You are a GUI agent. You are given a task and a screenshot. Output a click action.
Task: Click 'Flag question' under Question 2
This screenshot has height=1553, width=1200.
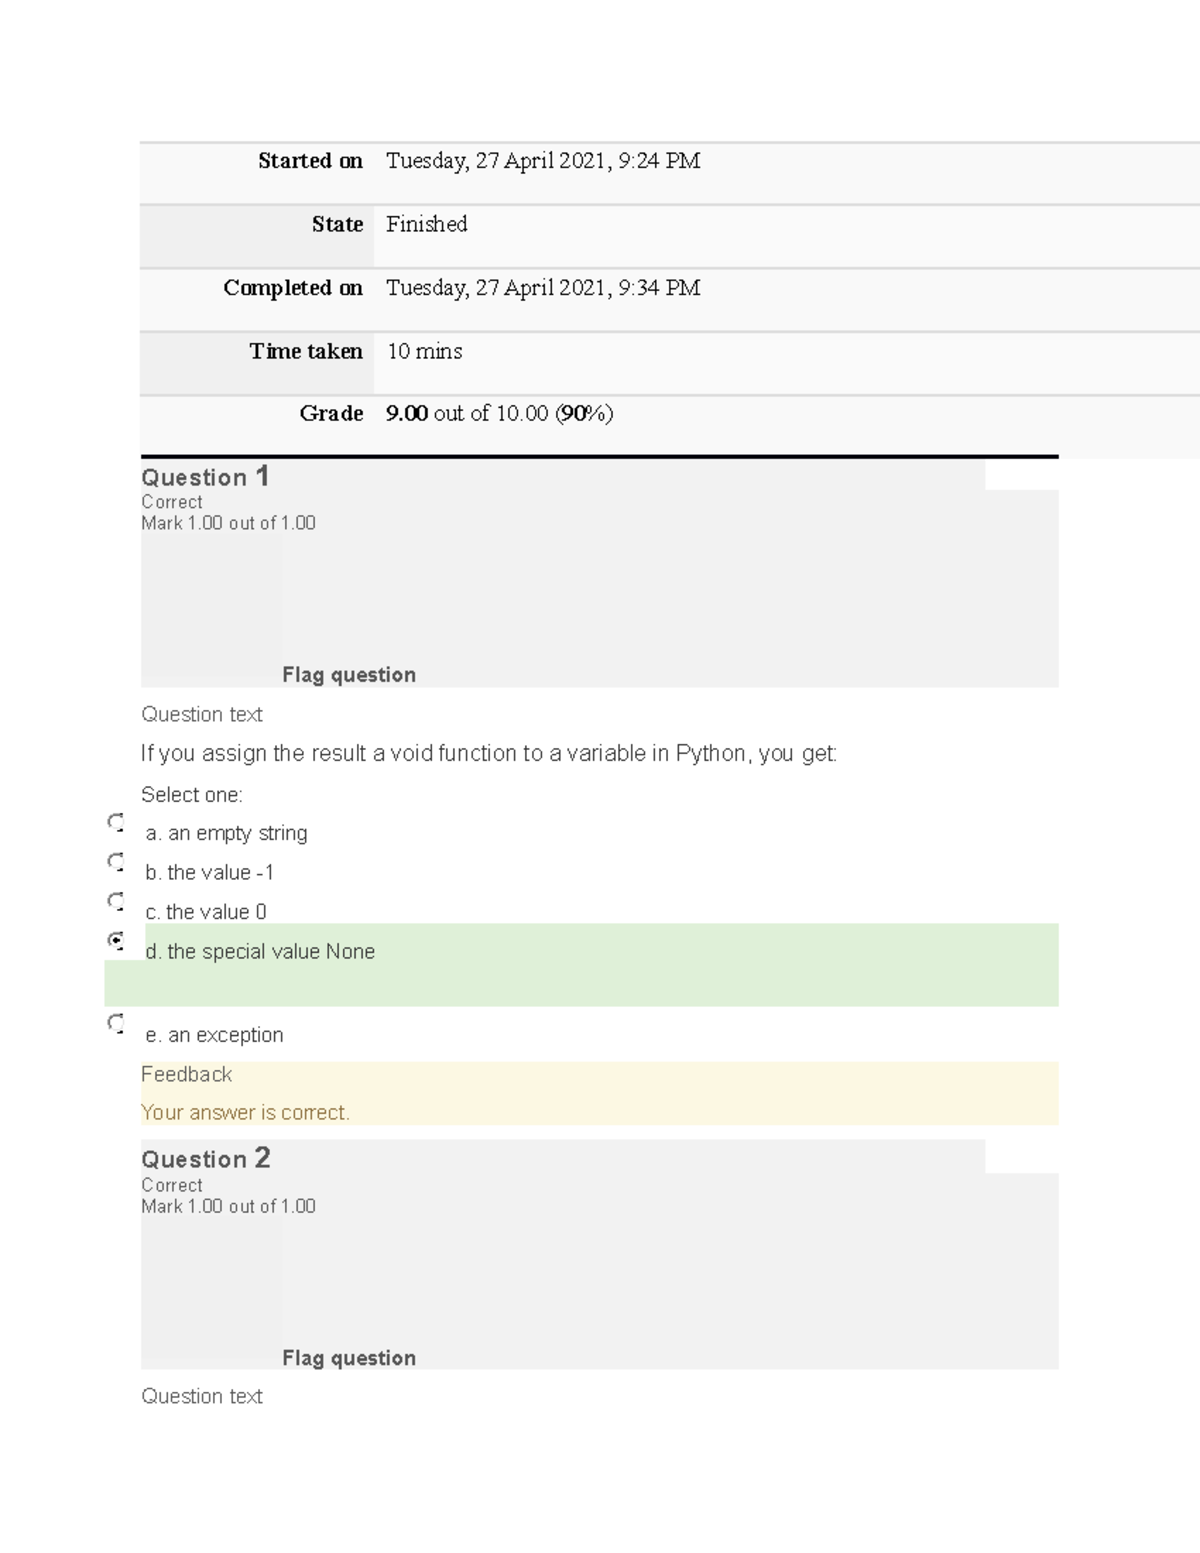coord(348,1357)
